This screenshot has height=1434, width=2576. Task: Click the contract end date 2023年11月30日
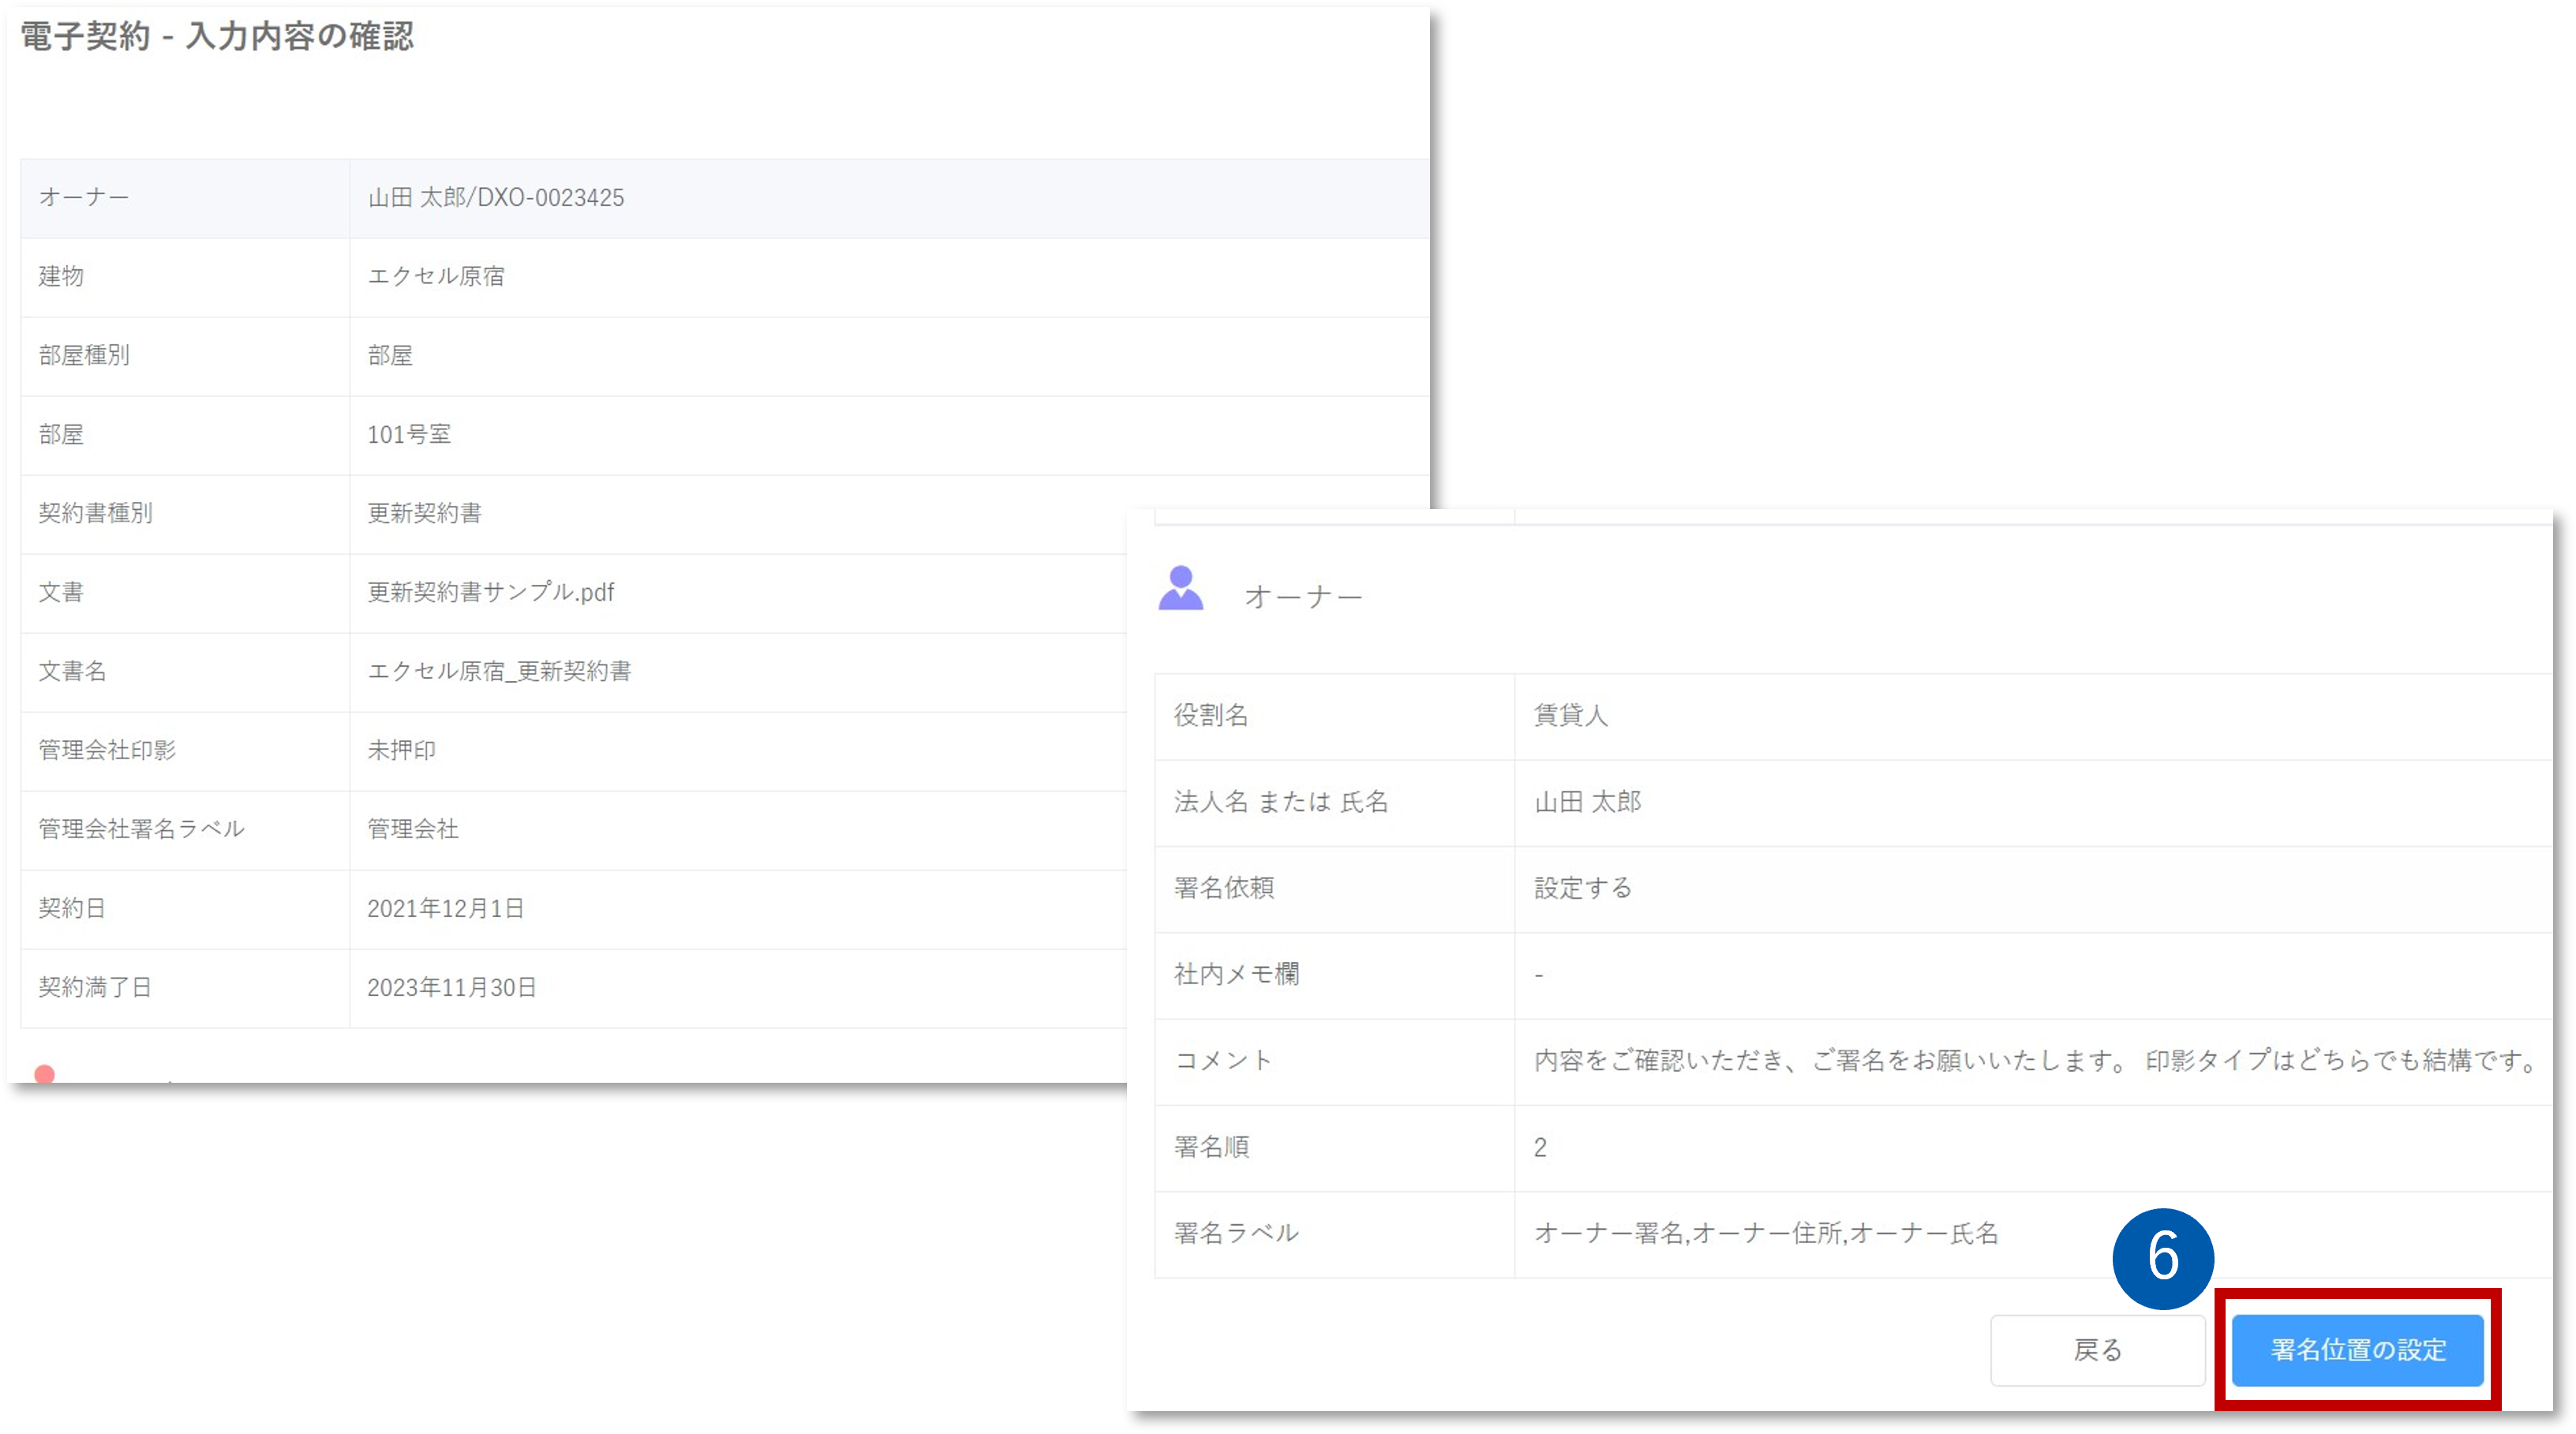451,987
